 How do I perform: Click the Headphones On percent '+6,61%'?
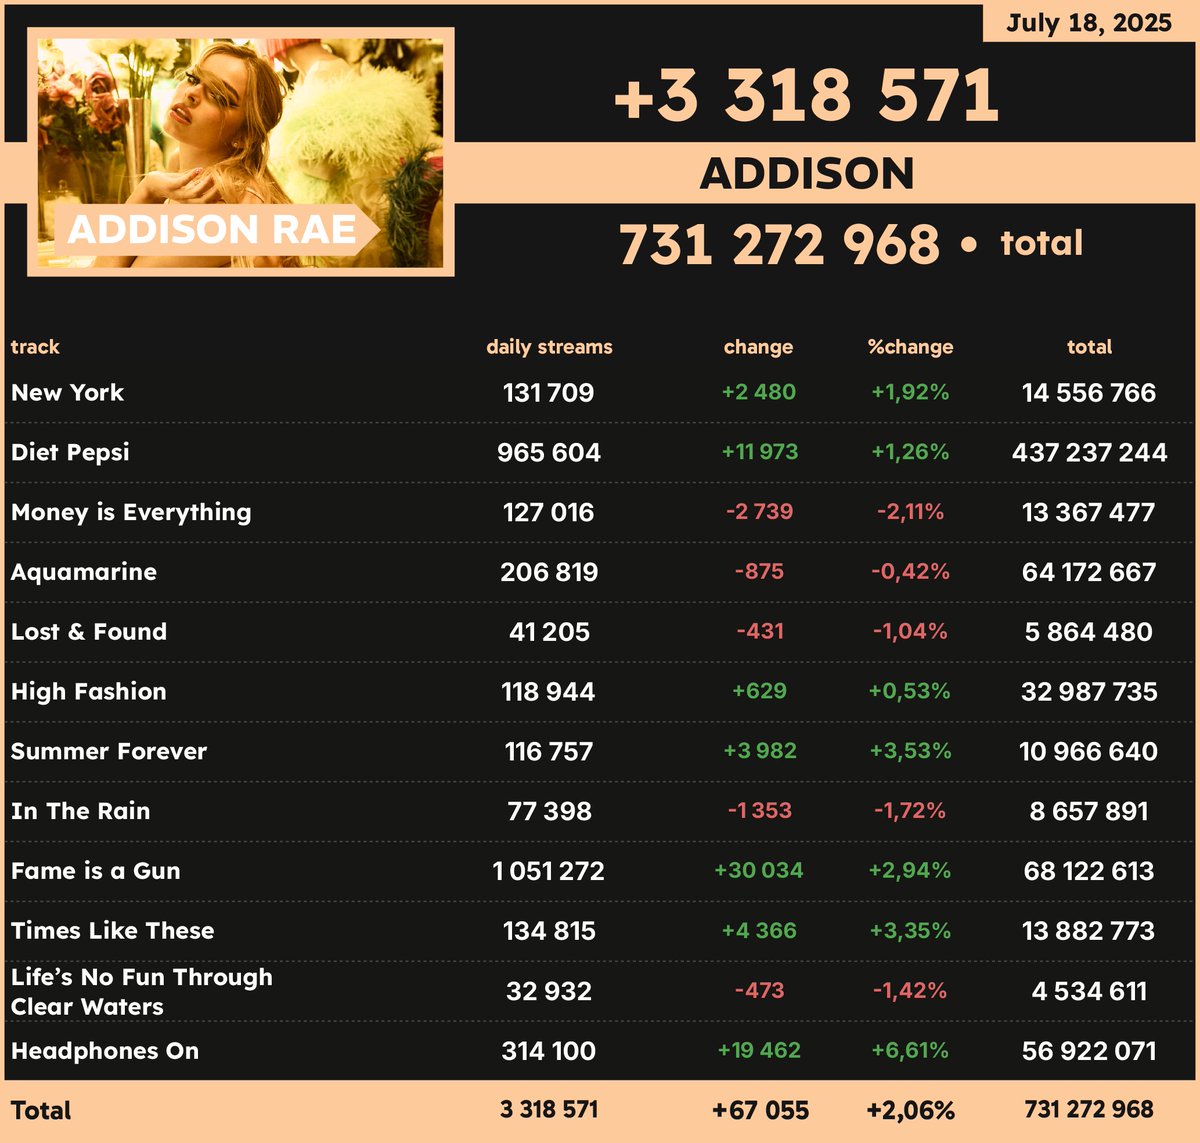pyautogui.click(x=910, y=1051)
